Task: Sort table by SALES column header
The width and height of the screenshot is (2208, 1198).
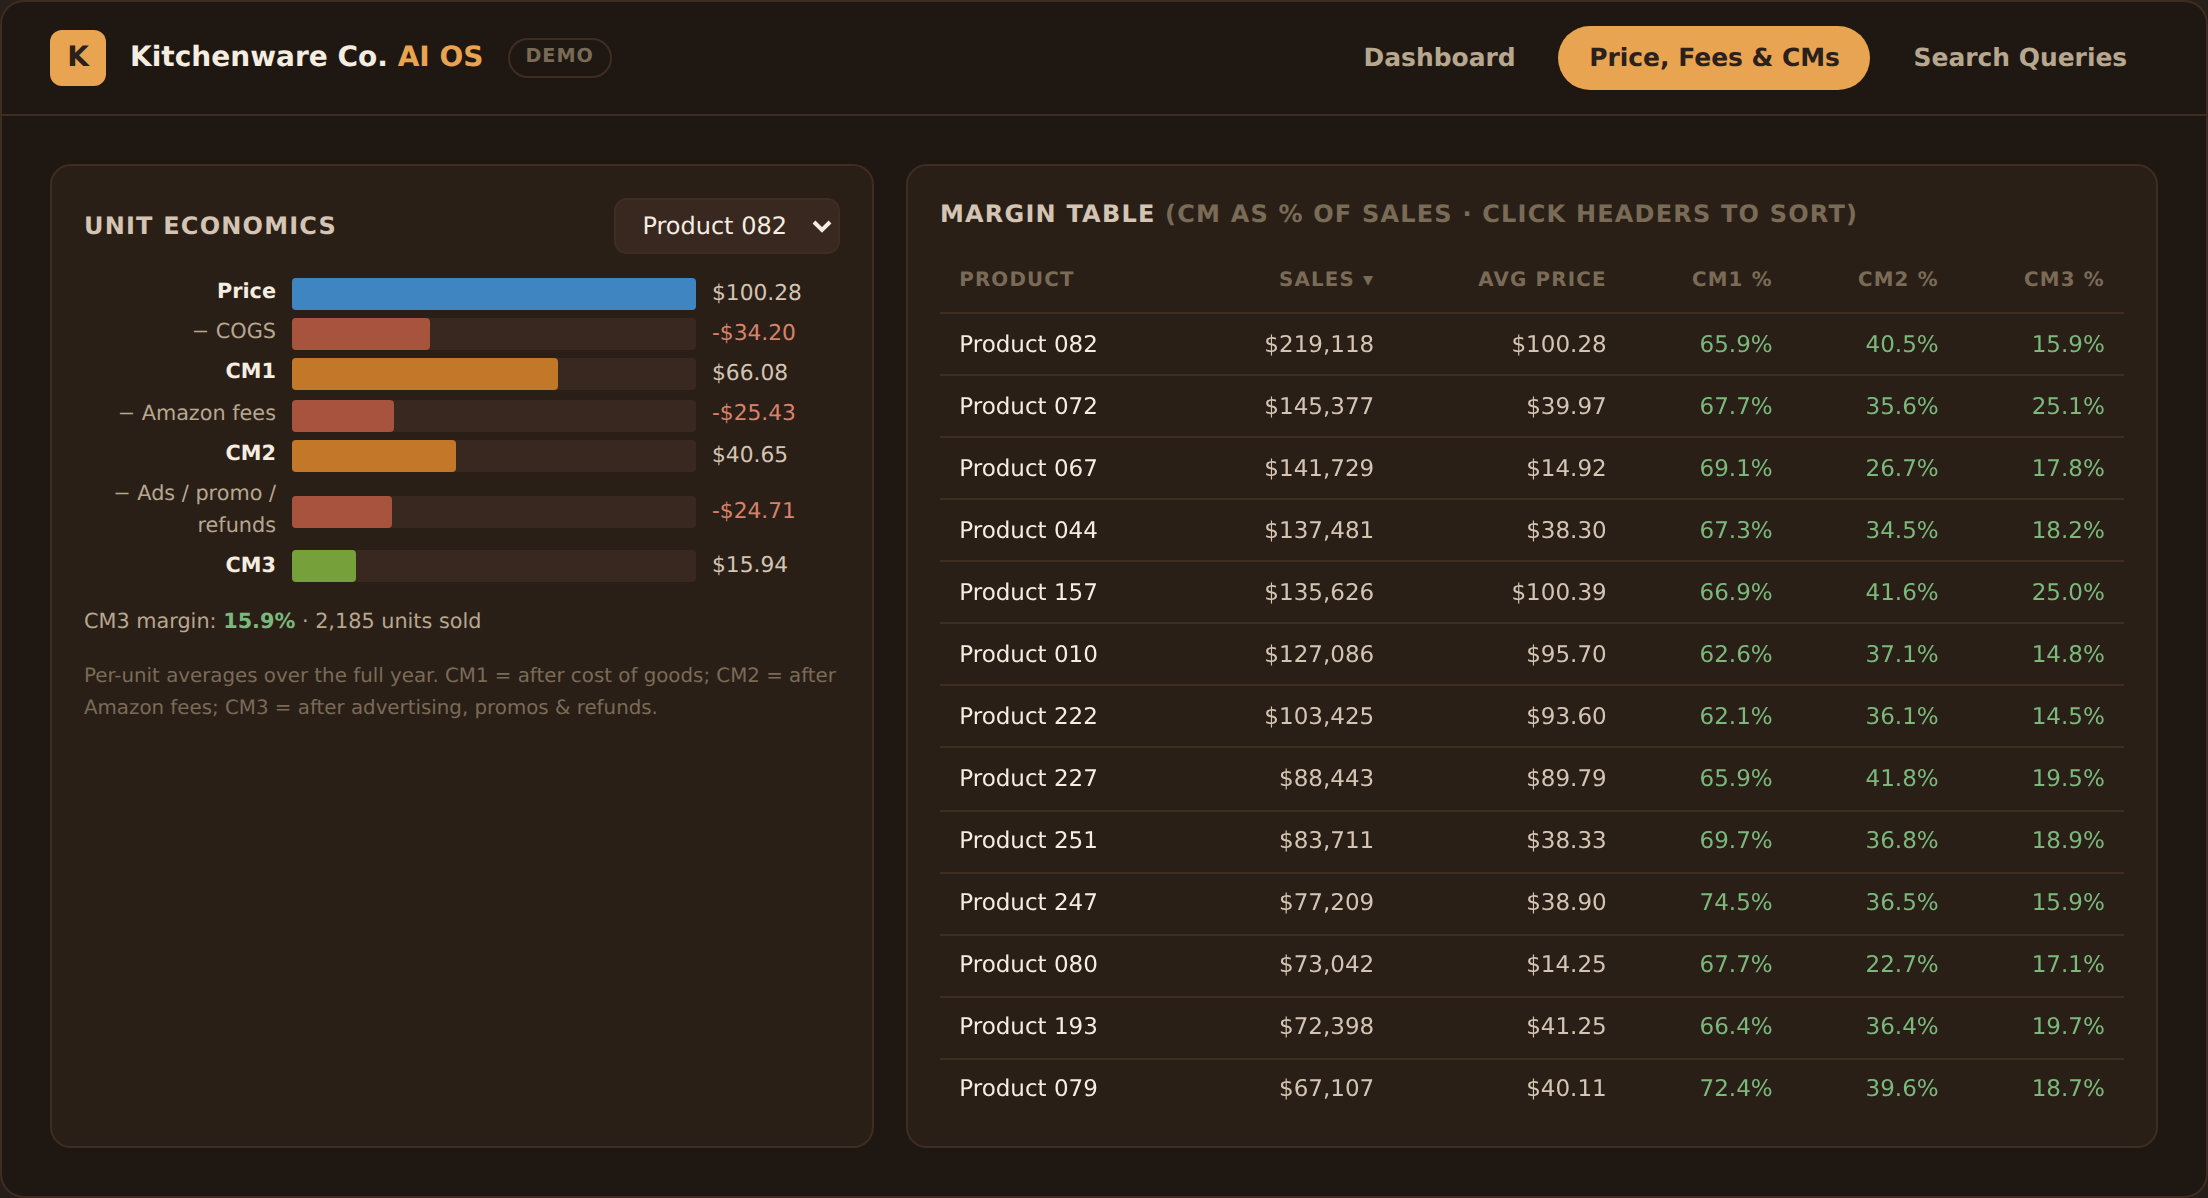Action: [x=1326, y=279]
